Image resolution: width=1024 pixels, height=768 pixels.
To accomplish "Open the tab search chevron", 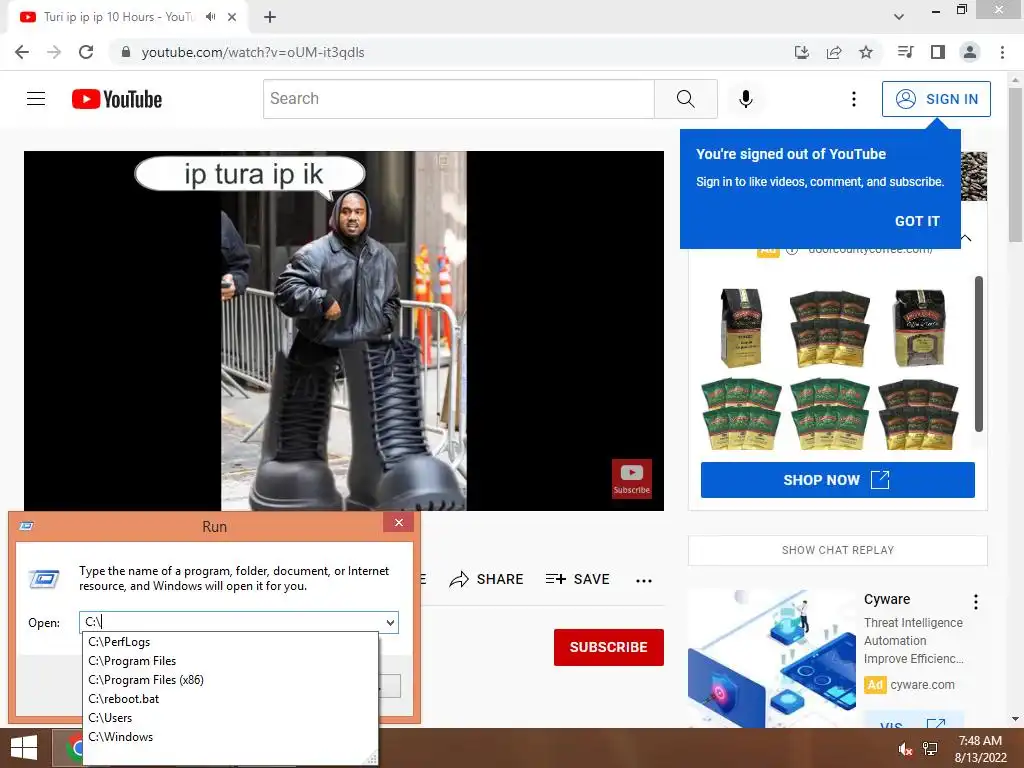I will [899, 17].
